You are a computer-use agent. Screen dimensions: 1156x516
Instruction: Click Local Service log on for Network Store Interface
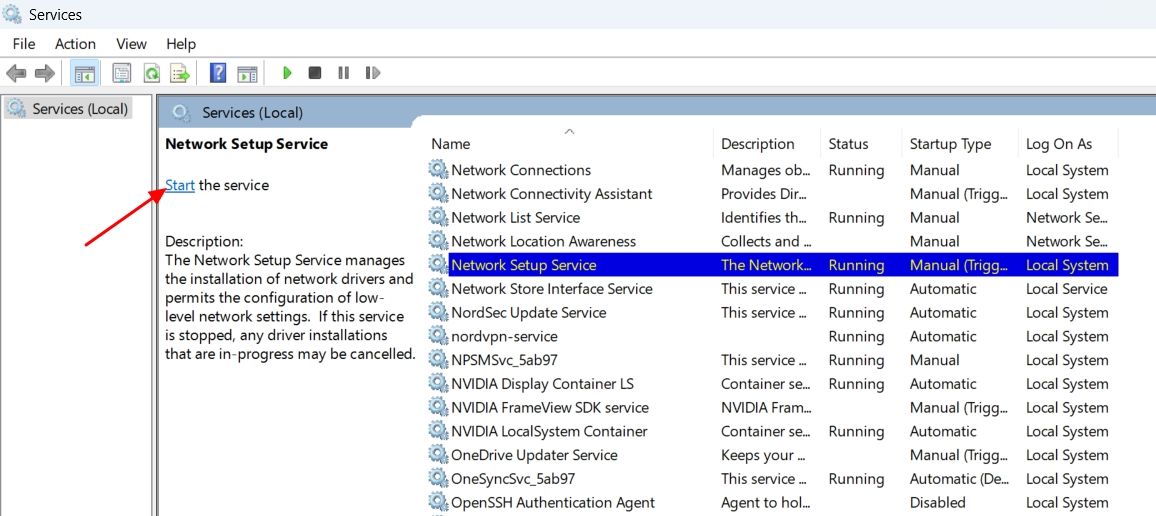point(1066,289)
